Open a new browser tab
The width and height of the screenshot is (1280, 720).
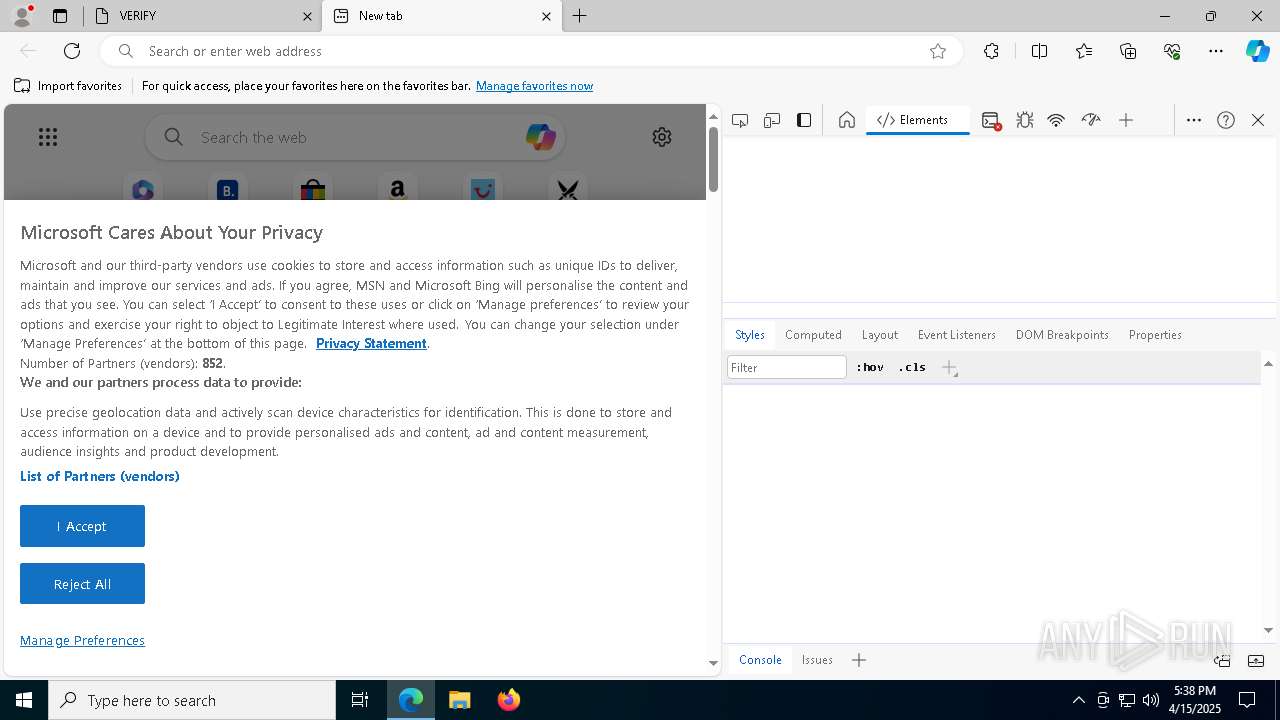580,16
